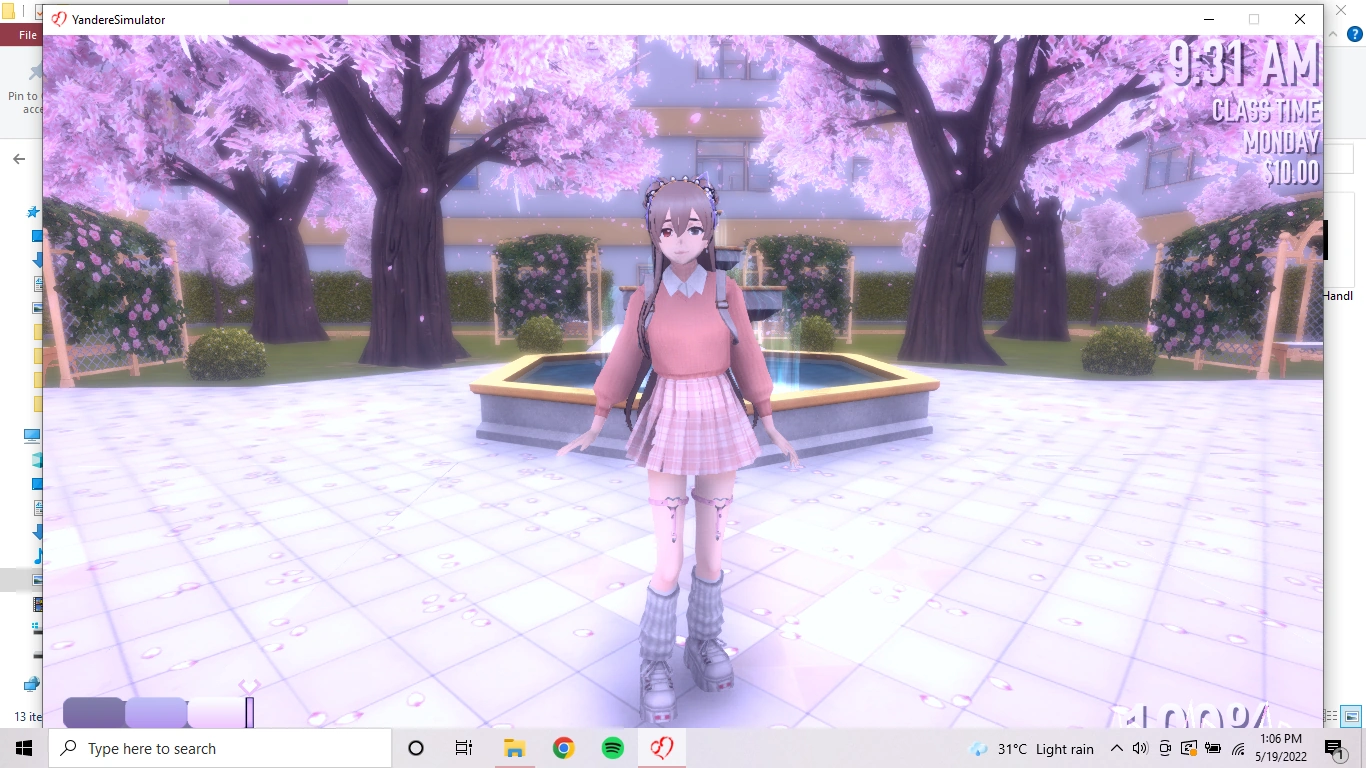Viewport: 1366px width, 768px height.
Task: Adjust sound with the speaker tray icon
Action: point(1139,748)
